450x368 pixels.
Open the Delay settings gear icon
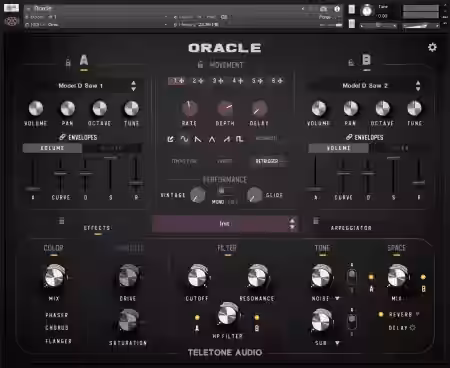click(413, 328)
